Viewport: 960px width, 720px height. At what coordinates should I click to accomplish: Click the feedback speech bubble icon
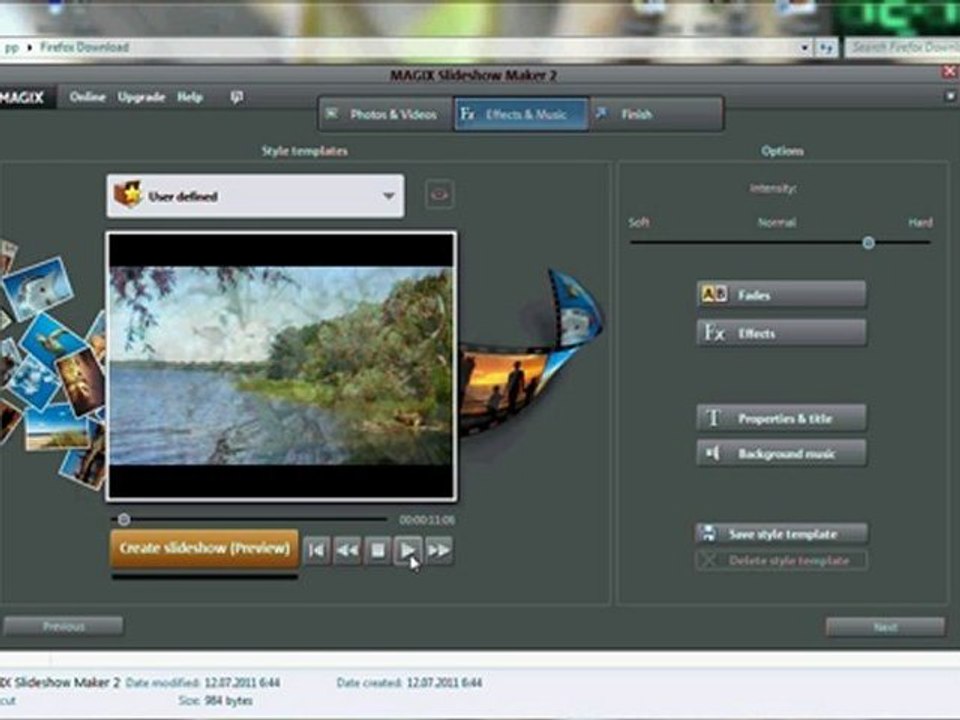(x=237, y=97)
